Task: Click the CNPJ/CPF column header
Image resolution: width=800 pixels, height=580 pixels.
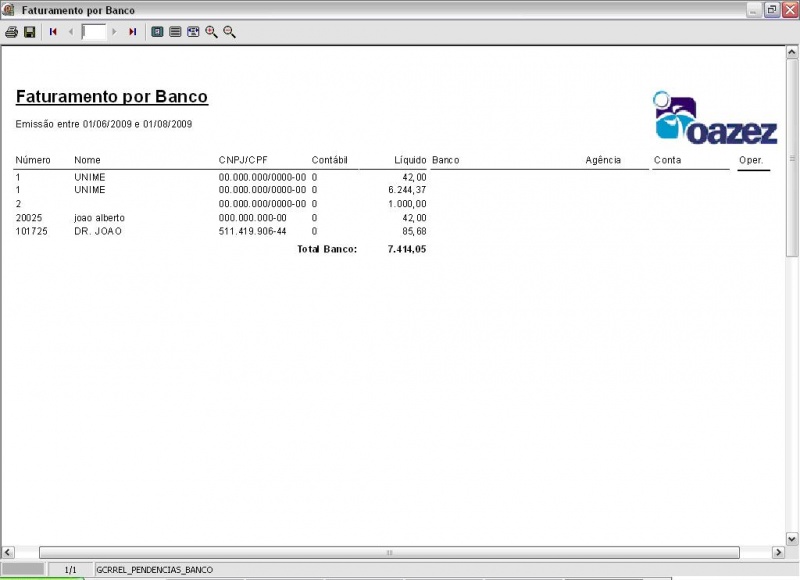Action: pos(243,160)
